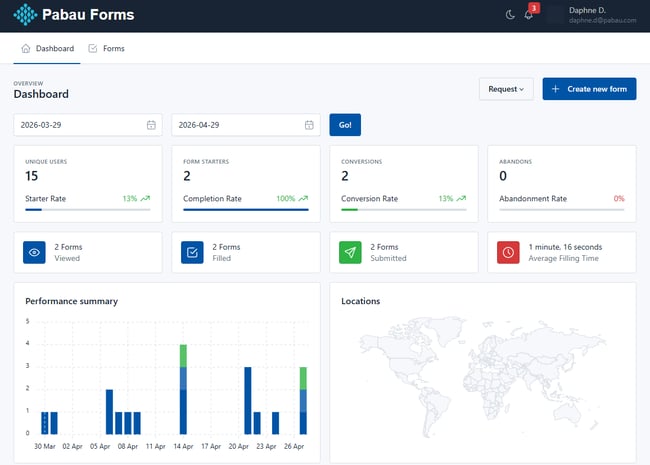Click the 14 Apr stacked chart bar
This screenshot has width=650, height=465.
click(x=183, y=390)
